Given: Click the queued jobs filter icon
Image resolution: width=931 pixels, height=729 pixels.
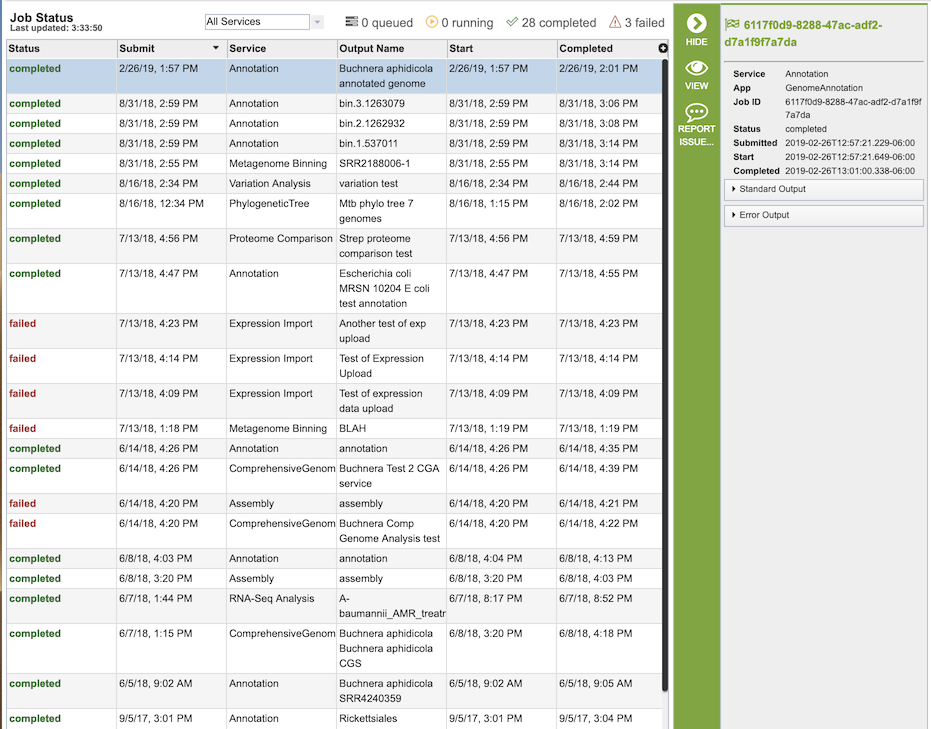Looking at the screenshot, I should click(x=352, y=22).
